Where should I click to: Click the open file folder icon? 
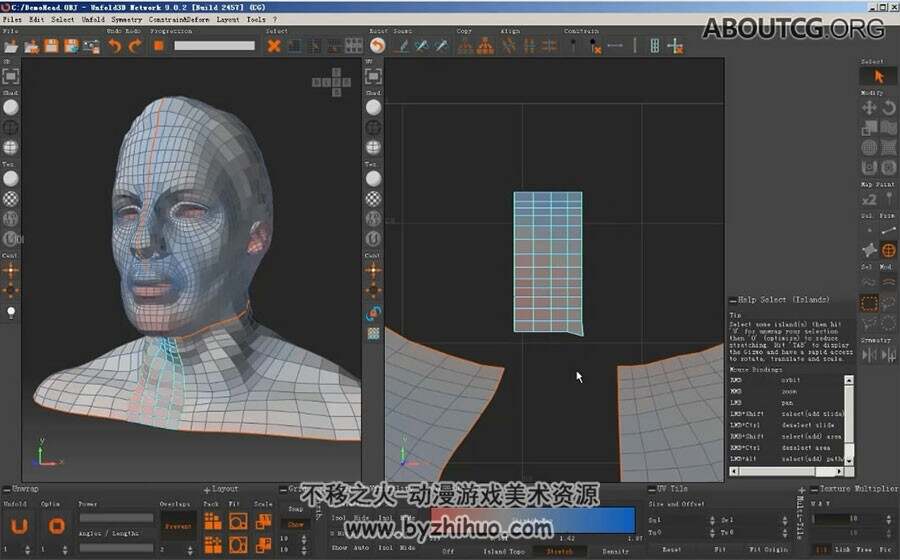click(x=11, y=46)
